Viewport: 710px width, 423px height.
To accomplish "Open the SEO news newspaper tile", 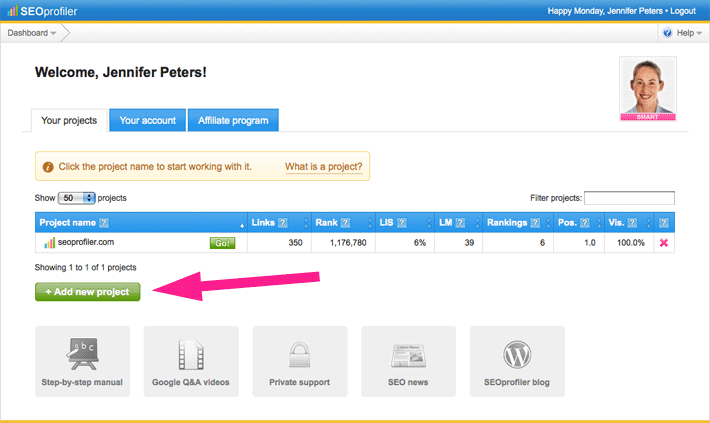I will click(x=408, y=361).
